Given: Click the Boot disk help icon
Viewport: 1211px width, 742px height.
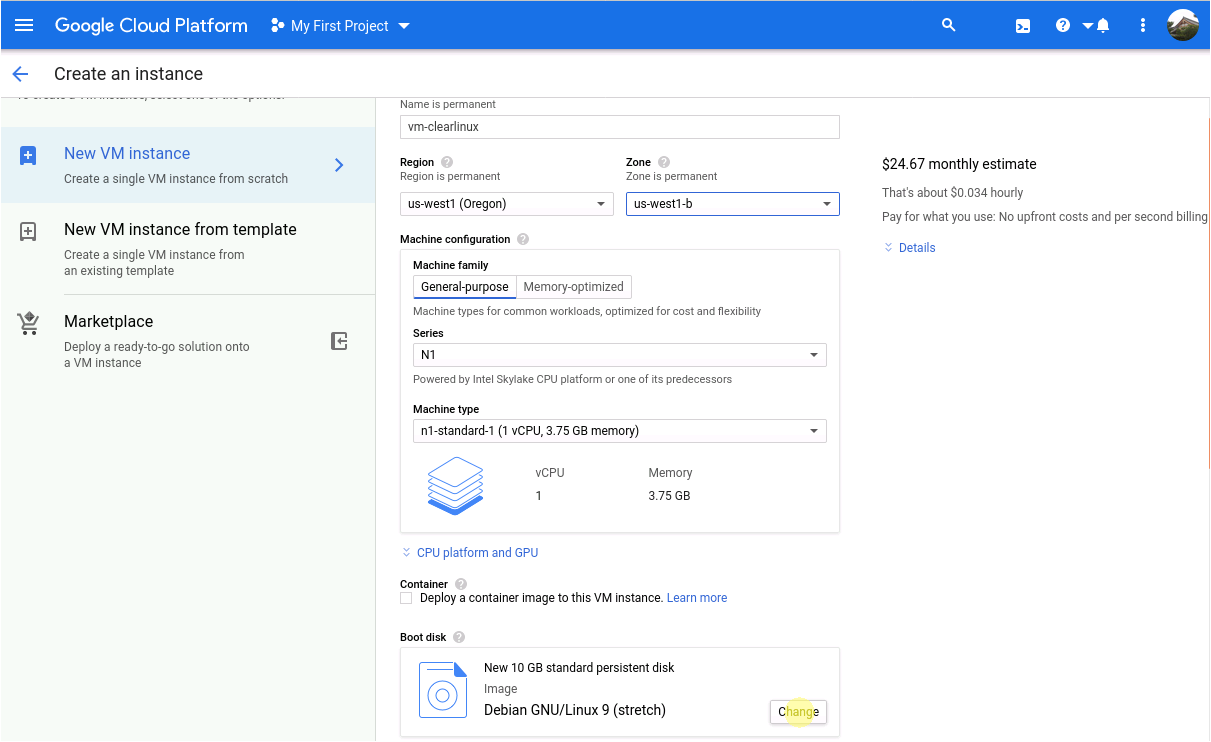Looking at the screenshot, I should pyautogui.click(x=458, y=637).
